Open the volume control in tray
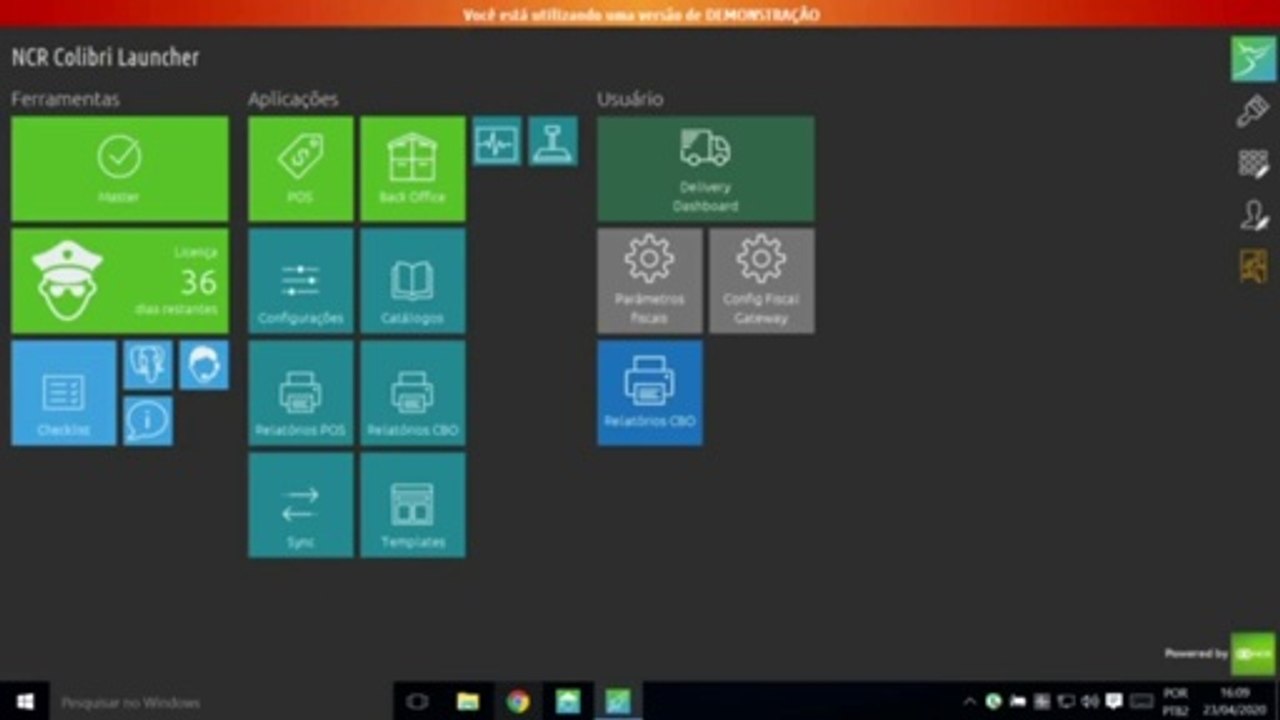 [x=1090, y=702]
